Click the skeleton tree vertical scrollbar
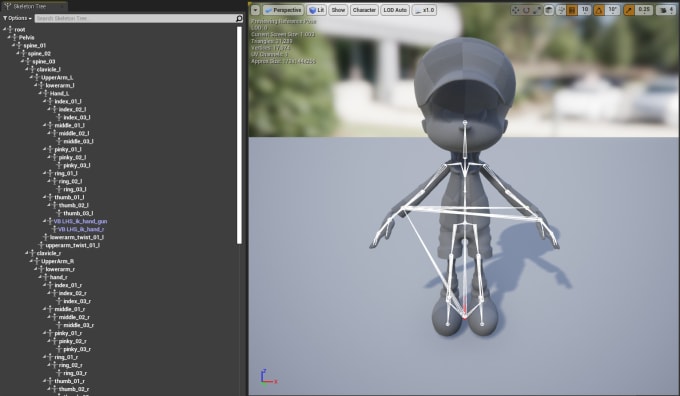Viewport: 680px width, 396px height. (x=239, y=135)
